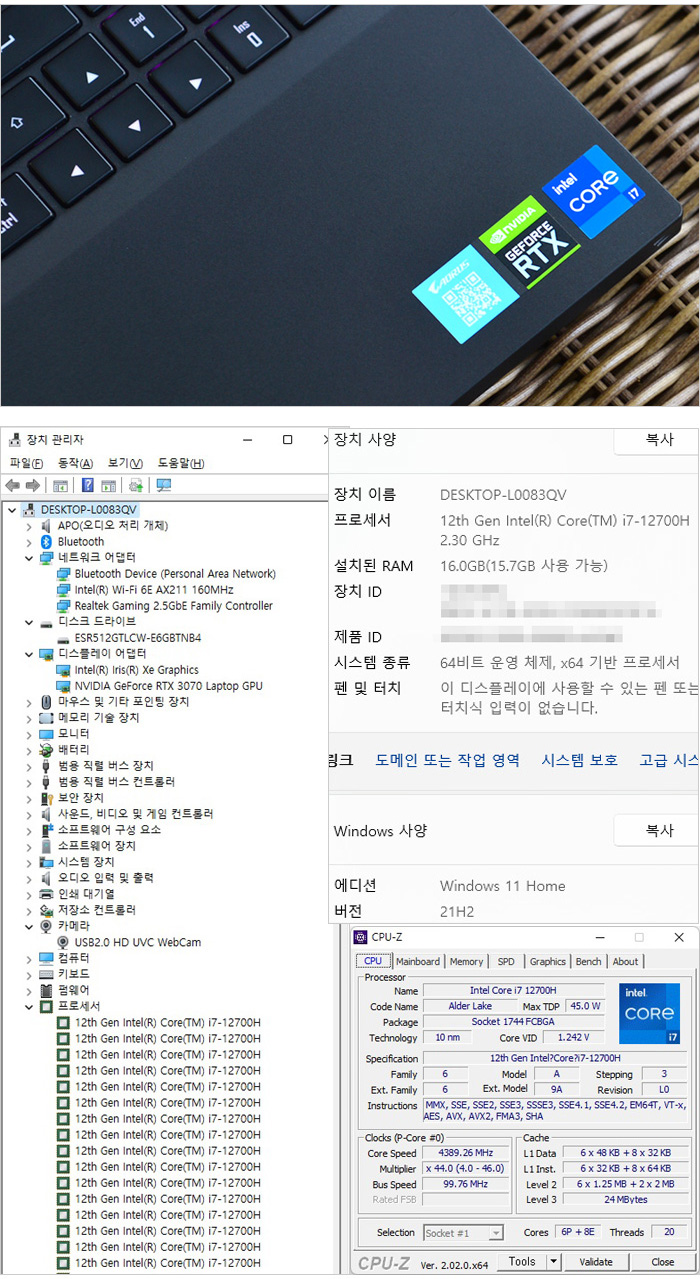Image resolution: width=700 pixels, height=1279 pixels.
Task: Click the Intel Core i7 logo in CPU-Z
Action: pyautogui.click(x=649, y=1013)
